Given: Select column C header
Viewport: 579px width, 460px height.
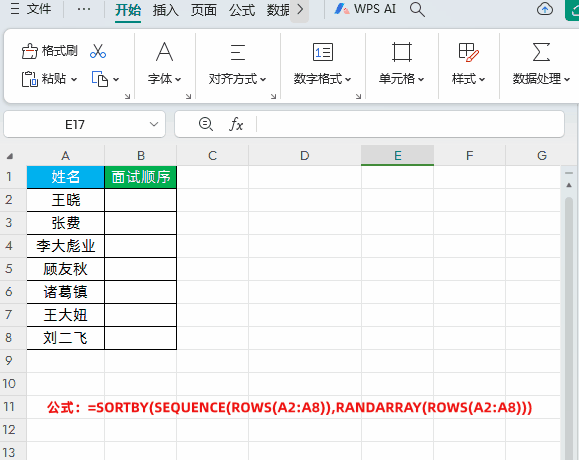Looking at the screenshot, I should (x=212, y=155).
